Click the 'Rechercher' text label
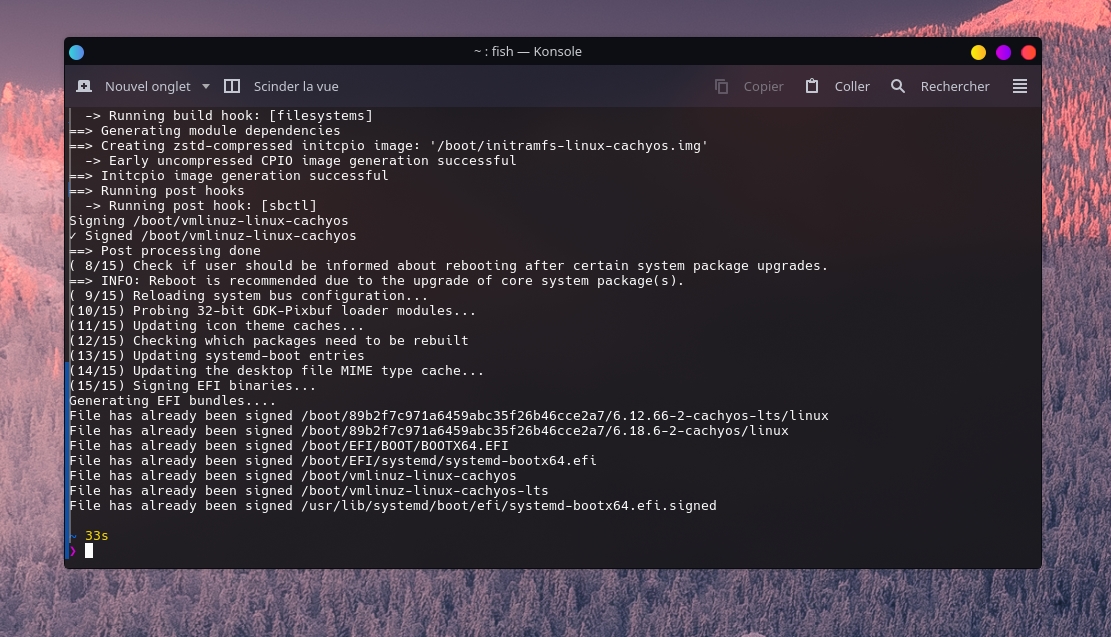Viewport: 1111px width, 637px height. coord(955,87)
